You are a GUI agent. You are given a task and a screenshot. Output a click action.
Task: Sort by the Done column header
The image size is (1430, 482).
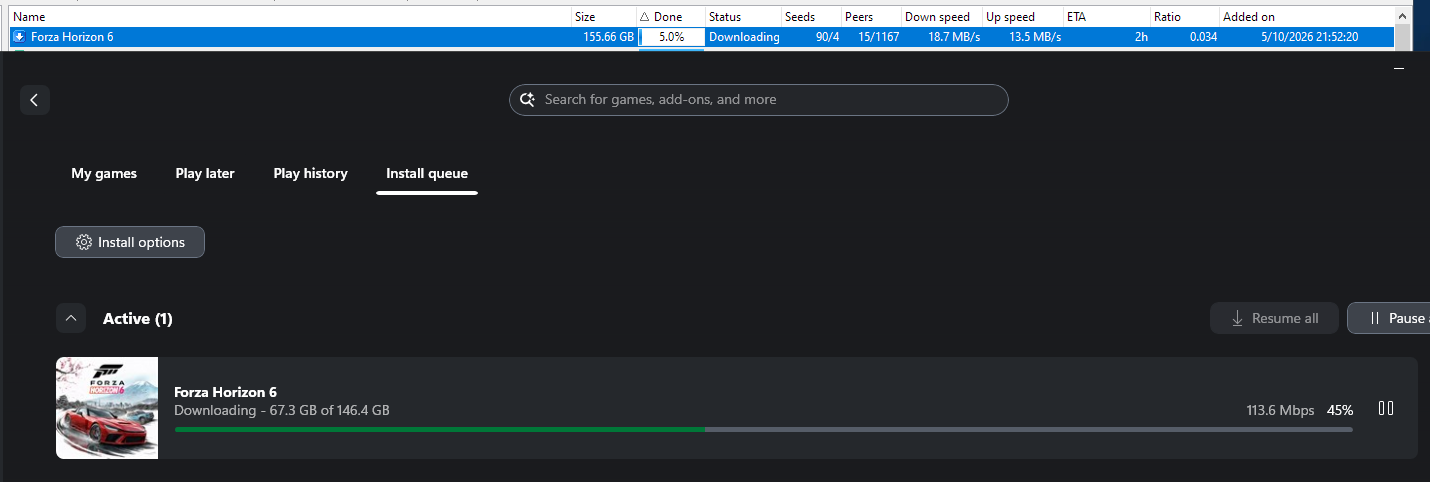pos(670,17)
